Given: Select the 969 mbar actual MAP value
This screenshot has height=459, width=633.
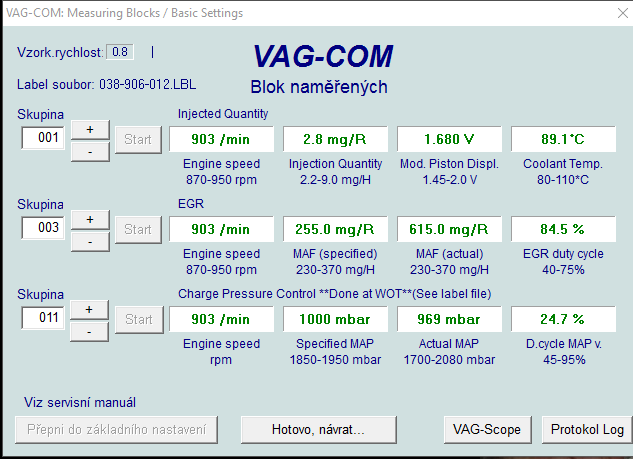Looking at the screenshot, I should click(449, 319).
